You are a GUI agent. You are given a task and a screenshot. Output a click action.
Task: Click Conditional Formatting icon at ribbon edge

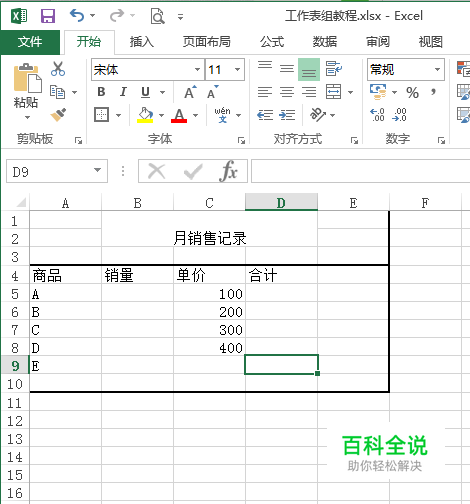[464, 69]
